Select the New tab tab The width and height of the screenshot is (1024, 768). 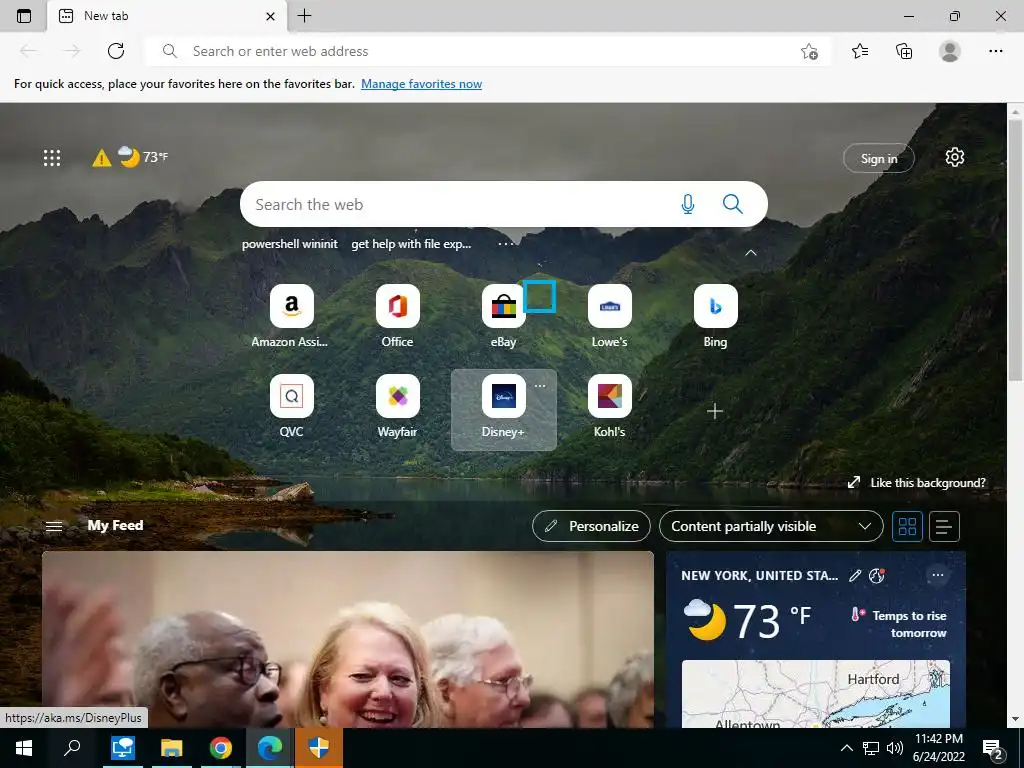[167, 16]
